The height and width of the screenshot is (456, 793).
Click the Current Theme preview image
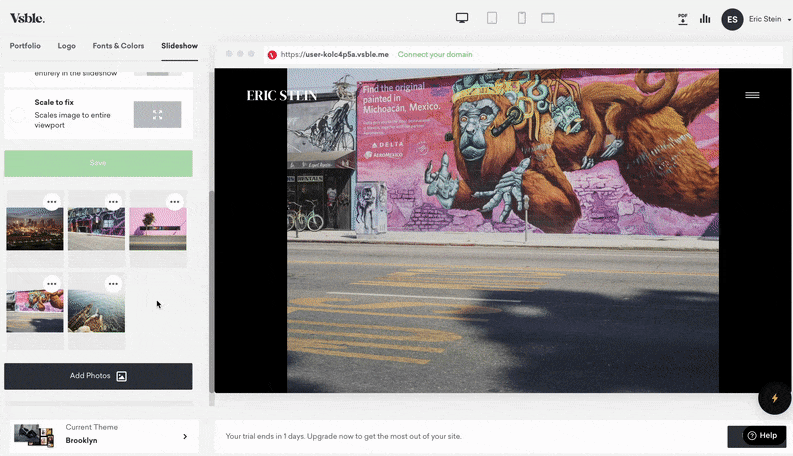34,435
